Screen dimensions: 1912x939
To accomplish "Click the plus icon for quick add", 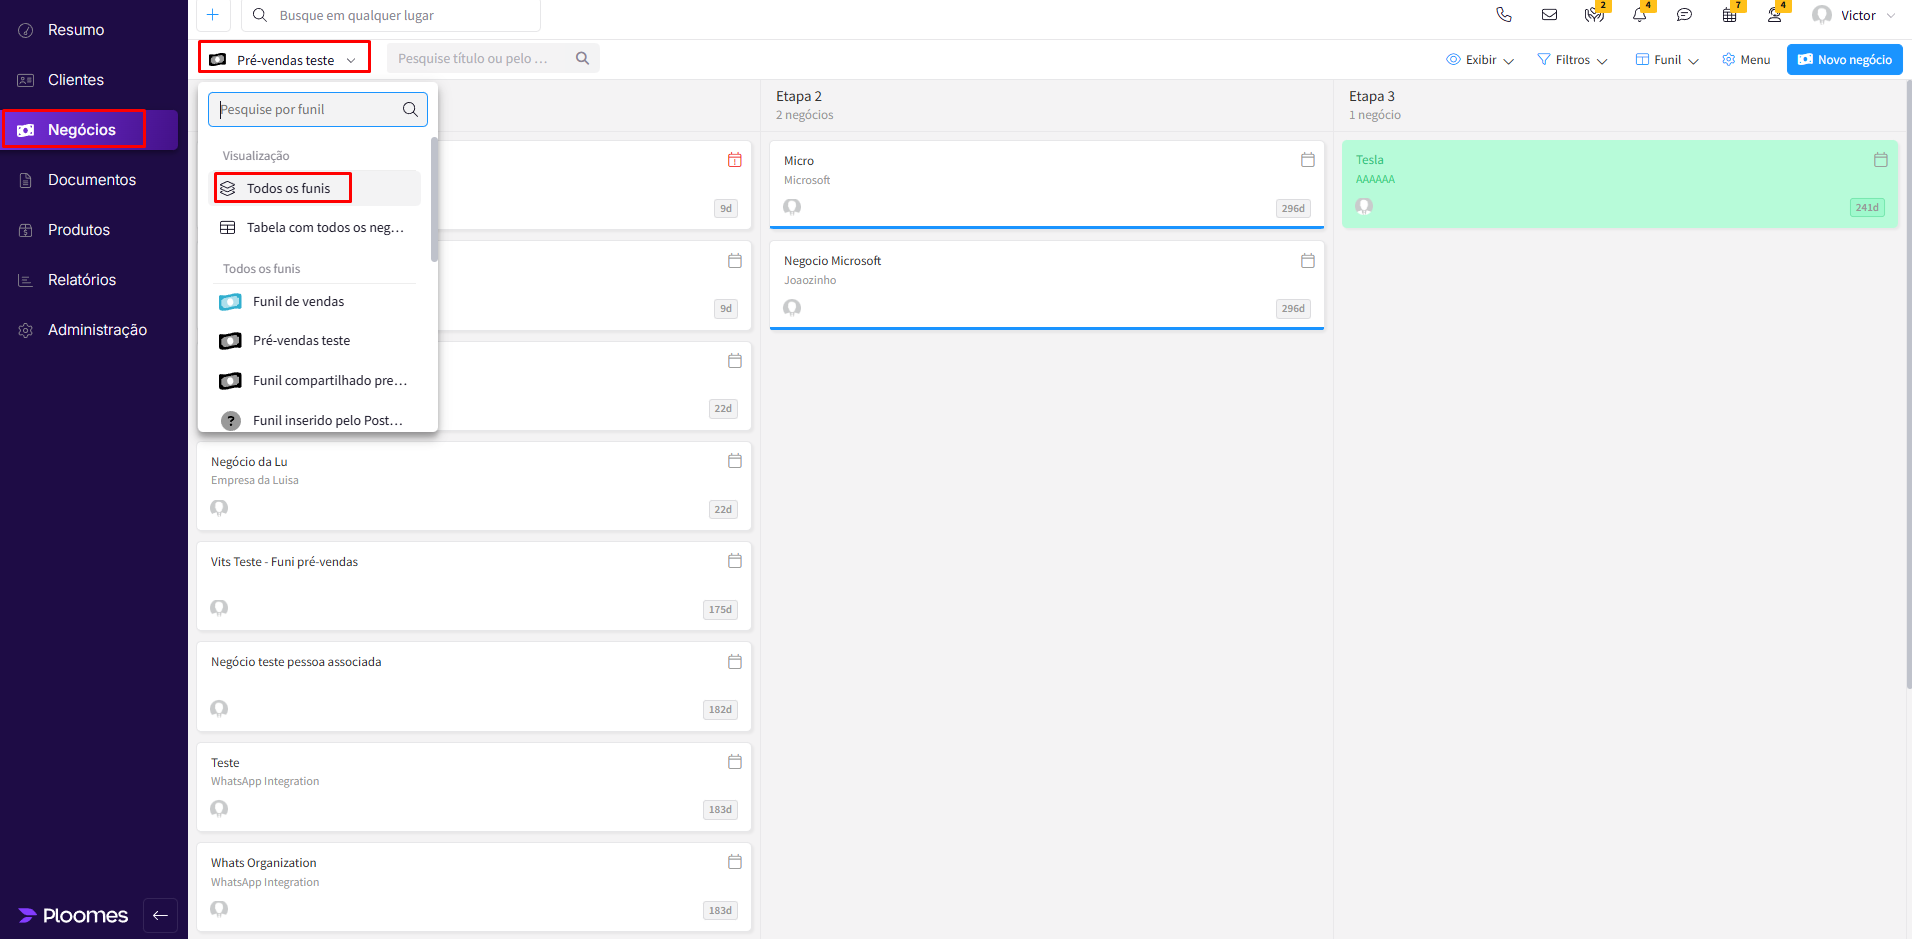I will pyautogui.click(x=212, y=15).
